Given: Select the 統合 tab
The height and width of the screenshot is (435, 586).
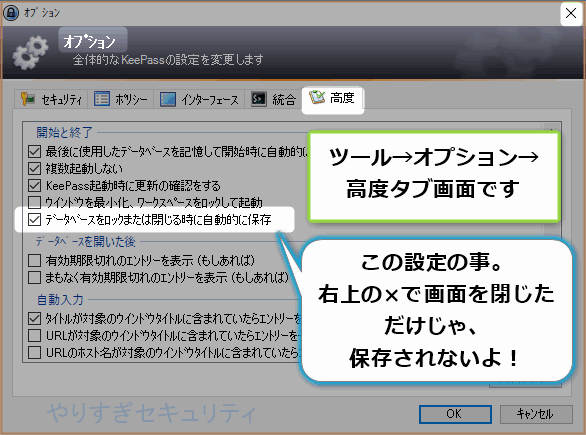Looking at the screenshot, I should pos(274,99).
